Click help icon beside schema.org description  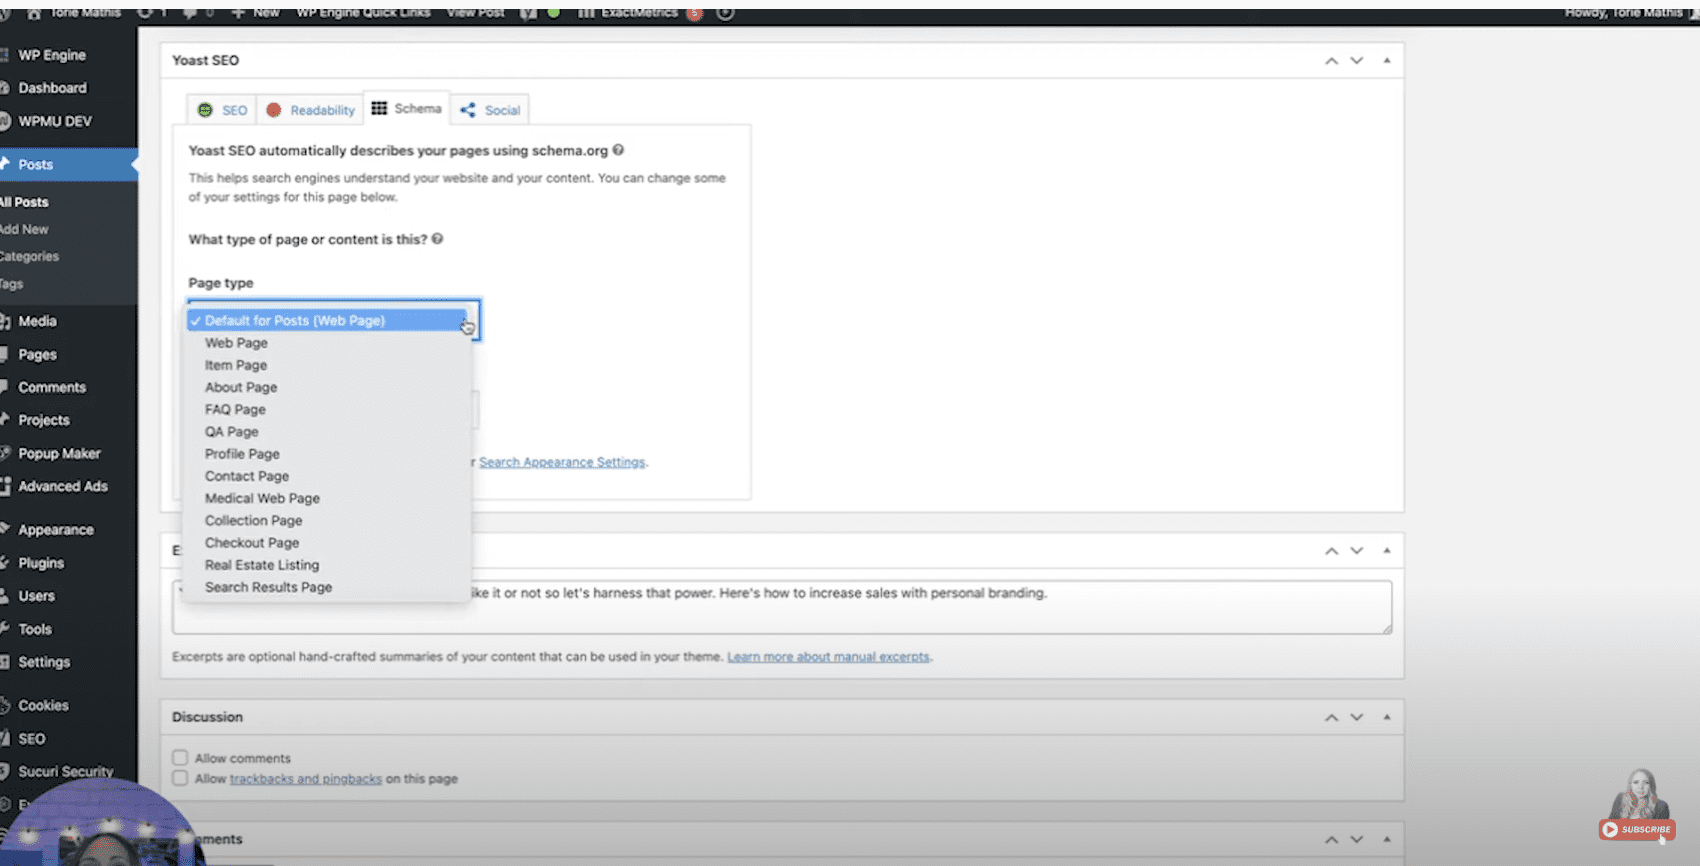point(618,150)
